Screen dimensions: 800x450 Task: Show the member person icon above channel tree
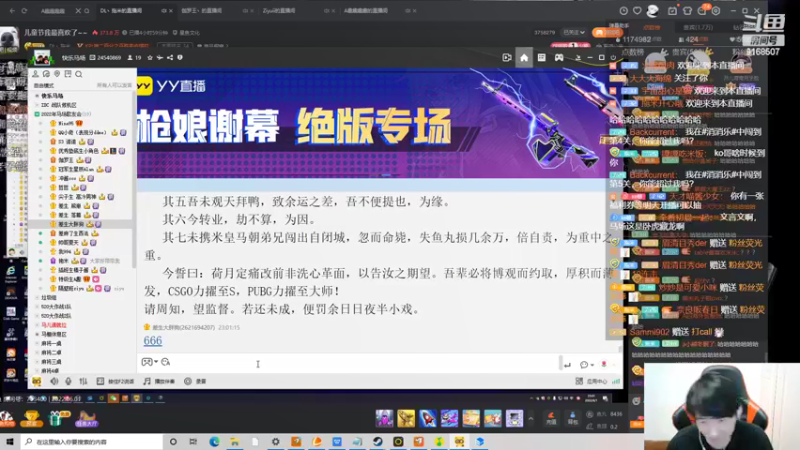[x=36, y=74]
